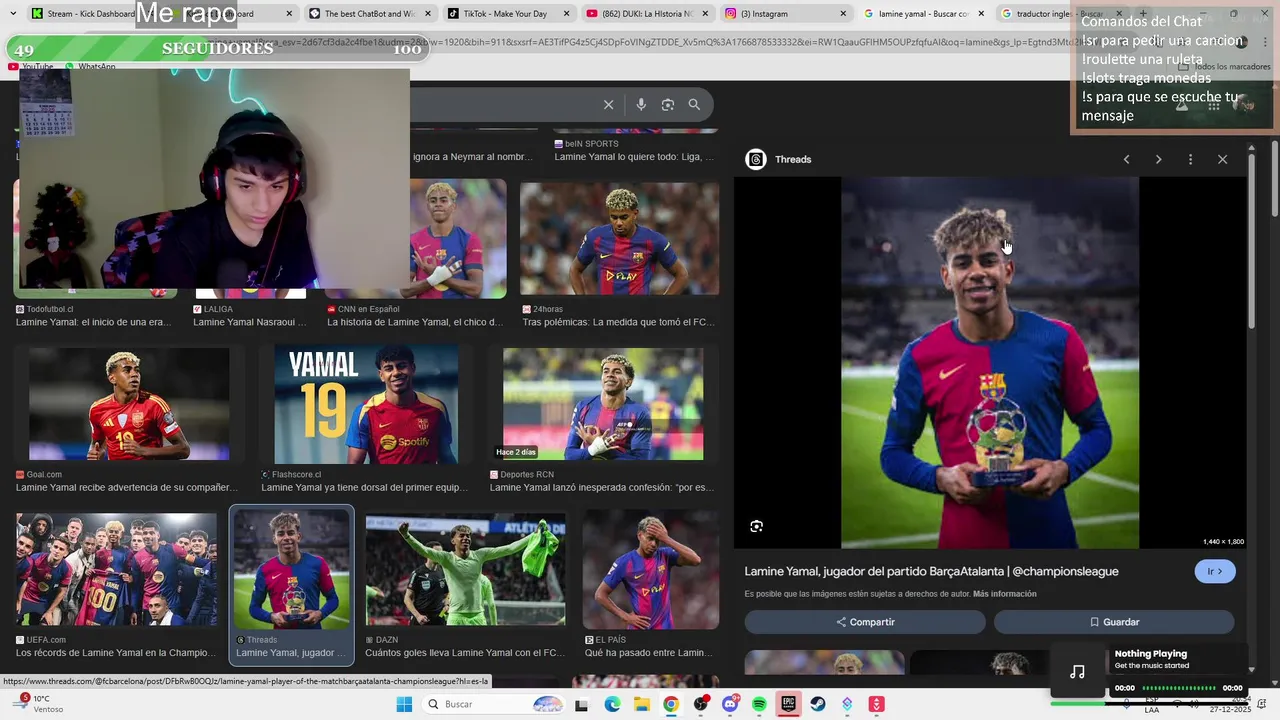Launch Microsoft Edge from the taskbar
The image size is (1280, 720).
(x=612, y=705)
